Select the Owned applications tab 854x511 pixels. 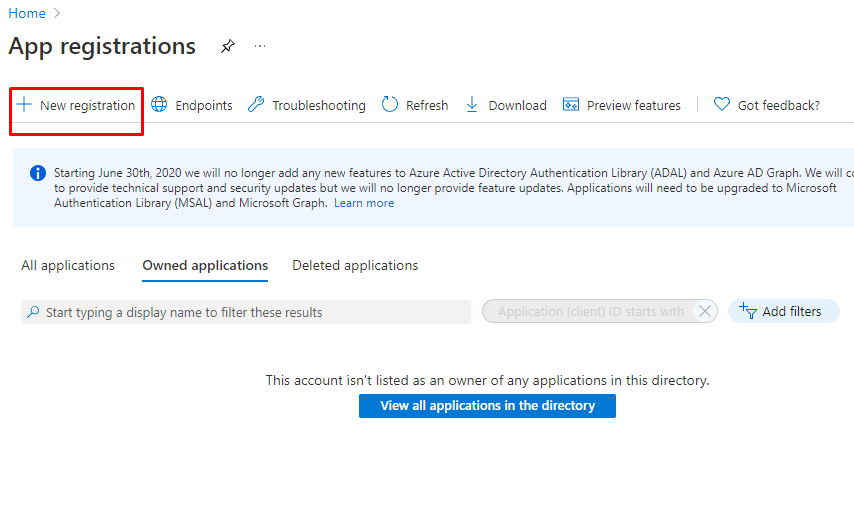[205, 265]
